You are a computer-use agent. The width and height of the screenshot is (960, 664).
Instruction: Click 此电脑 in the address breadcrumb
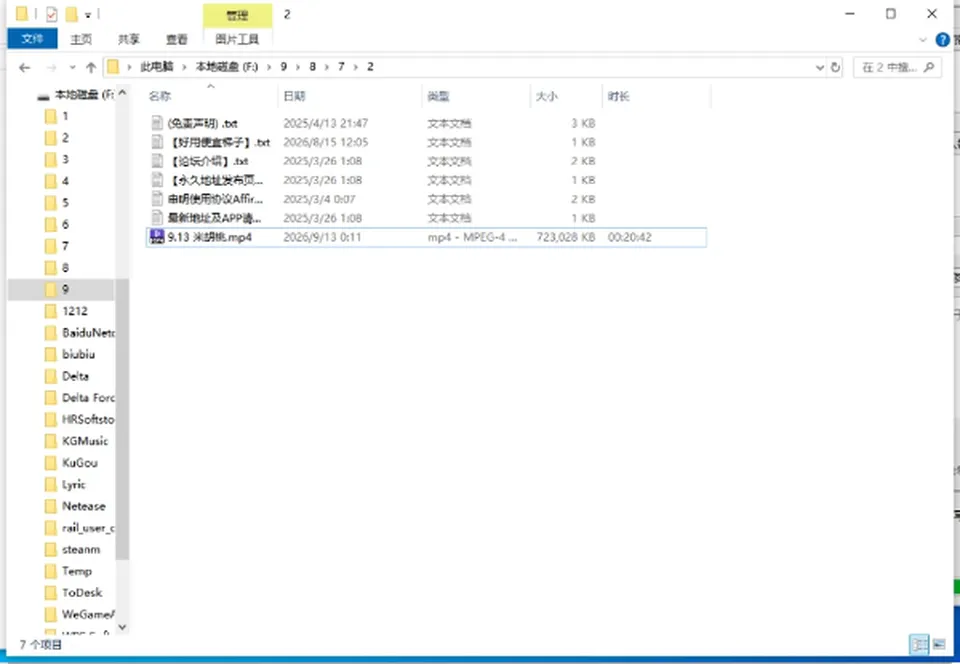(x=157, y=67)
